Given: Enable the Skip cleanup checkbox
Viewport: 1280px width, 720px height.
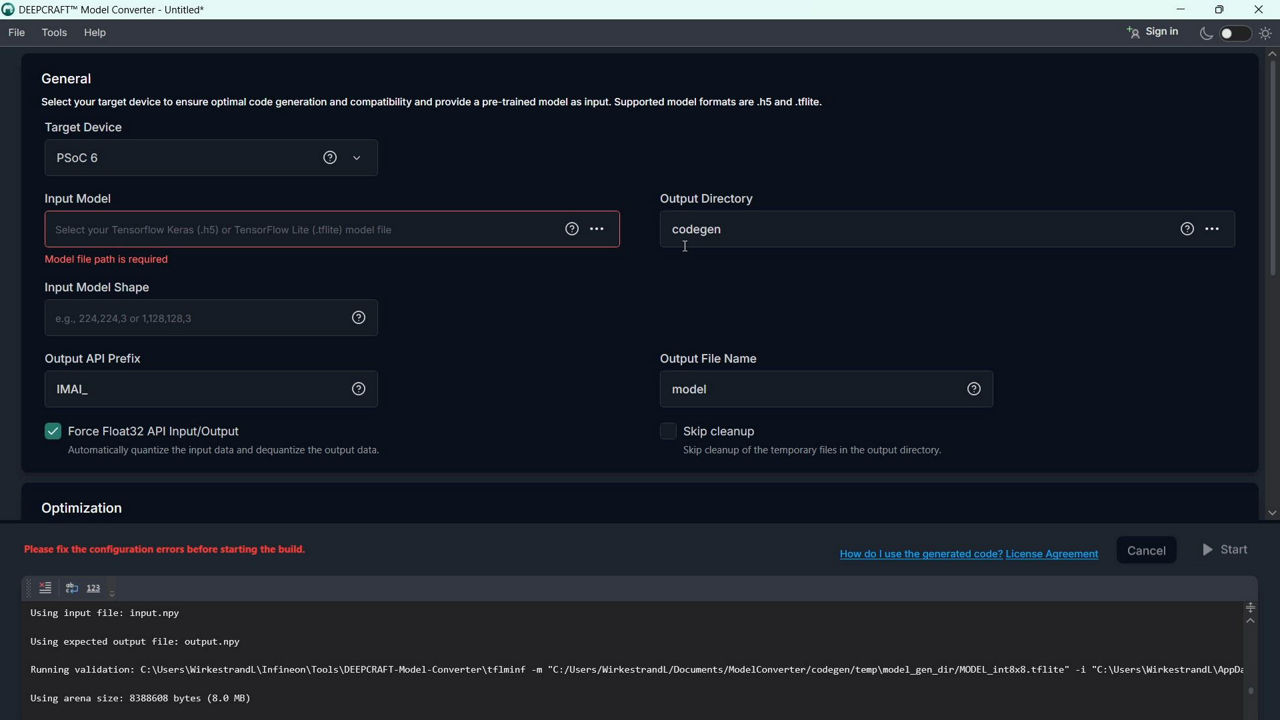Looking at the screenshot, I should 668,431.
